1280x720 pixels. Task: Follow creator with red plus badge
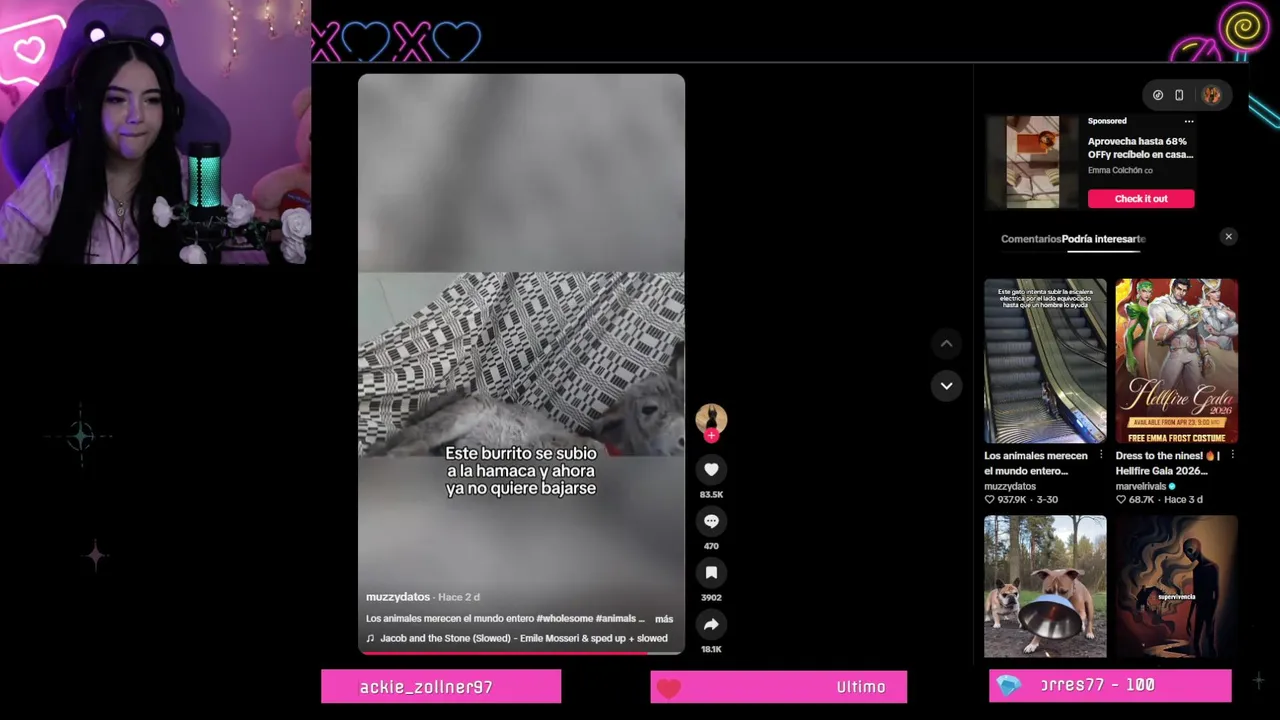point(711,435)
